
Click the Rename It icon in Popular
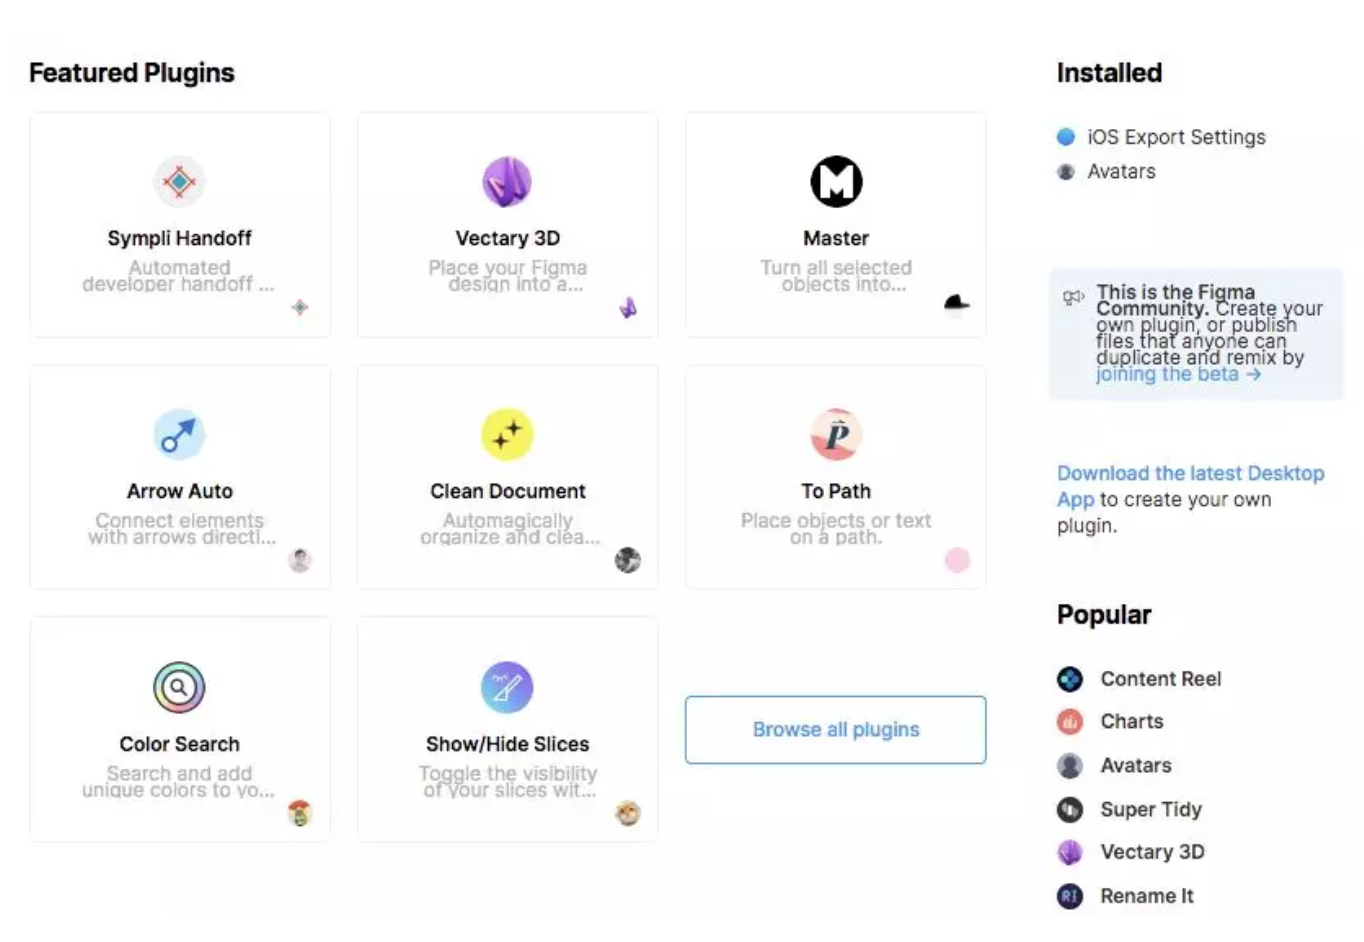[1070, 896]
